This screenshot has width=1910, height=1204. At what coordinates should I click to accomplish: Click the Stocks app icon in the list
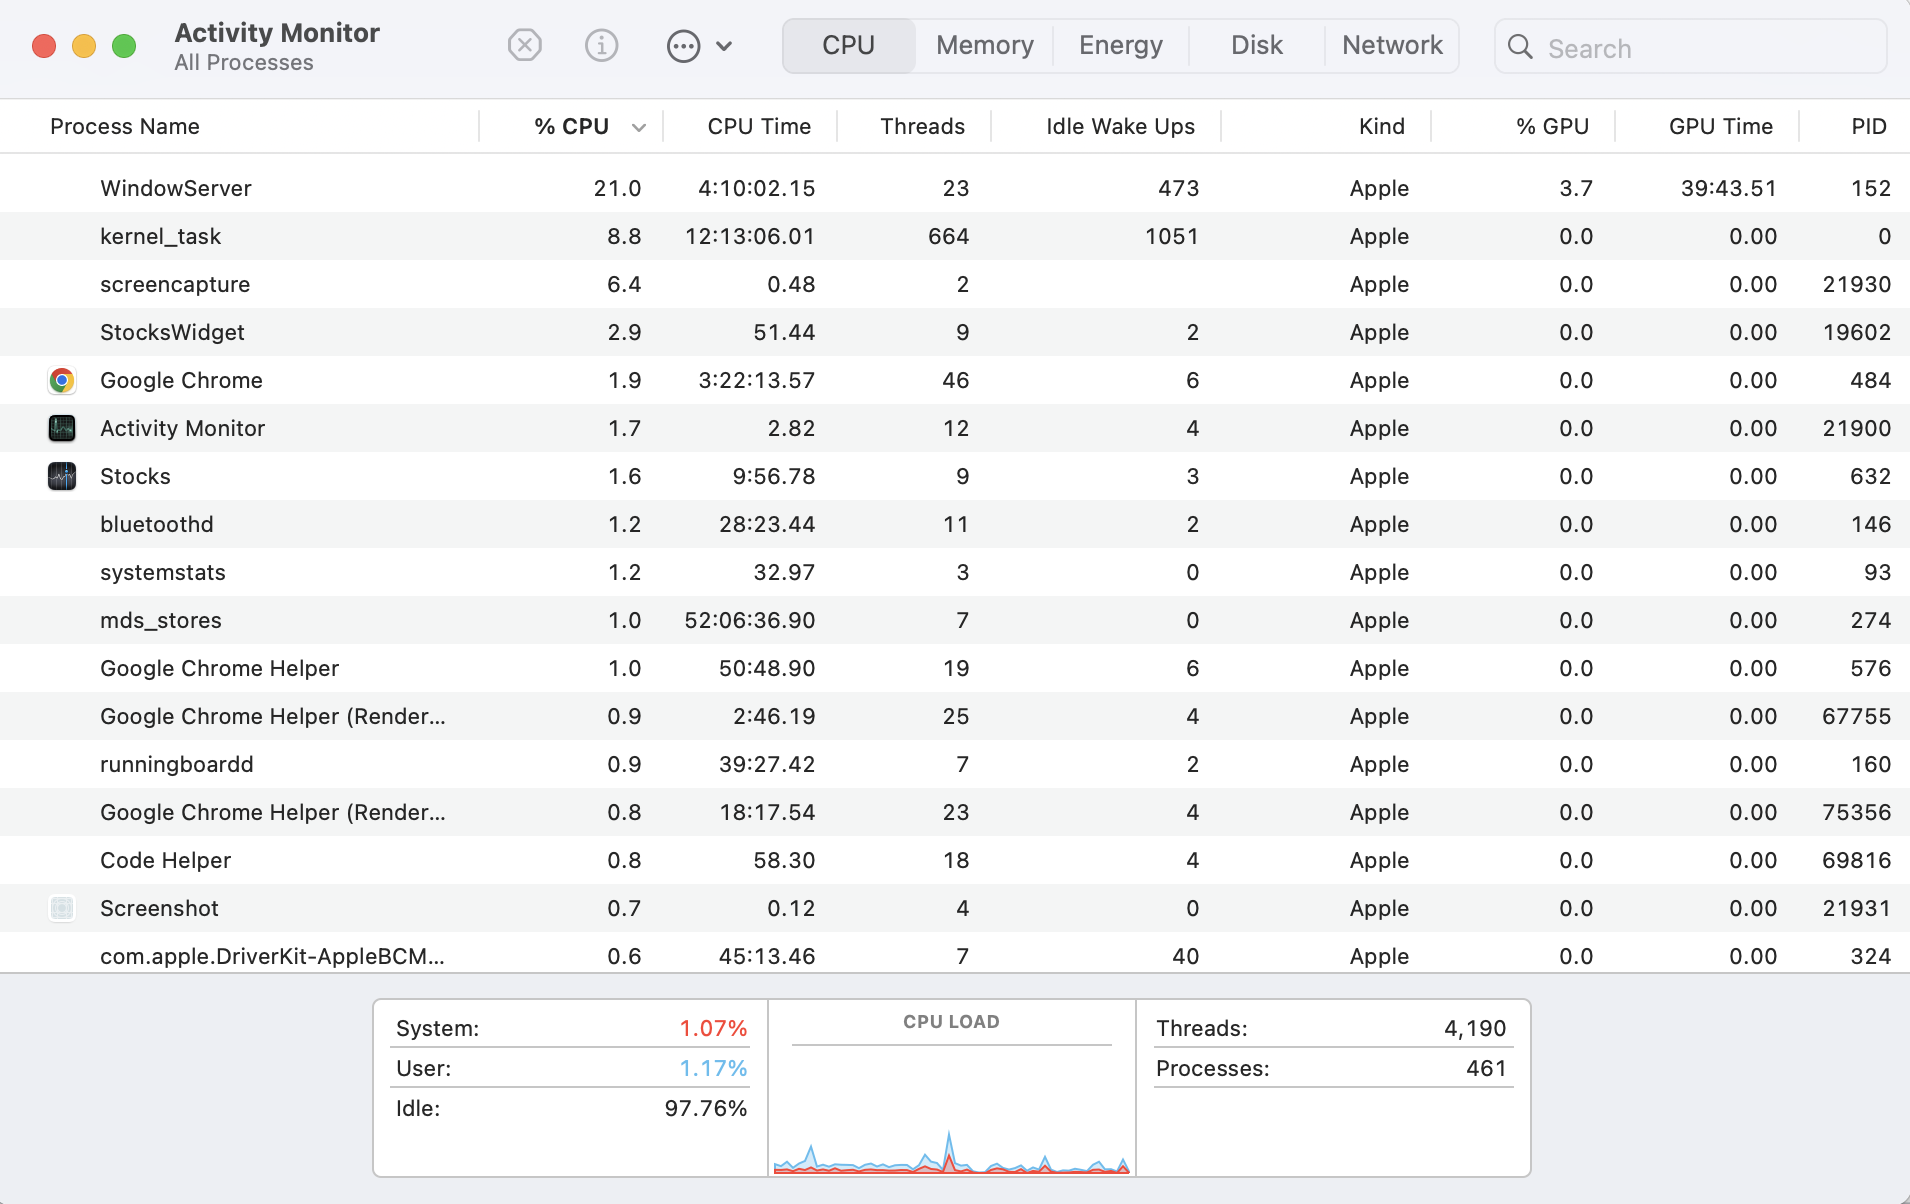(62, 476)
